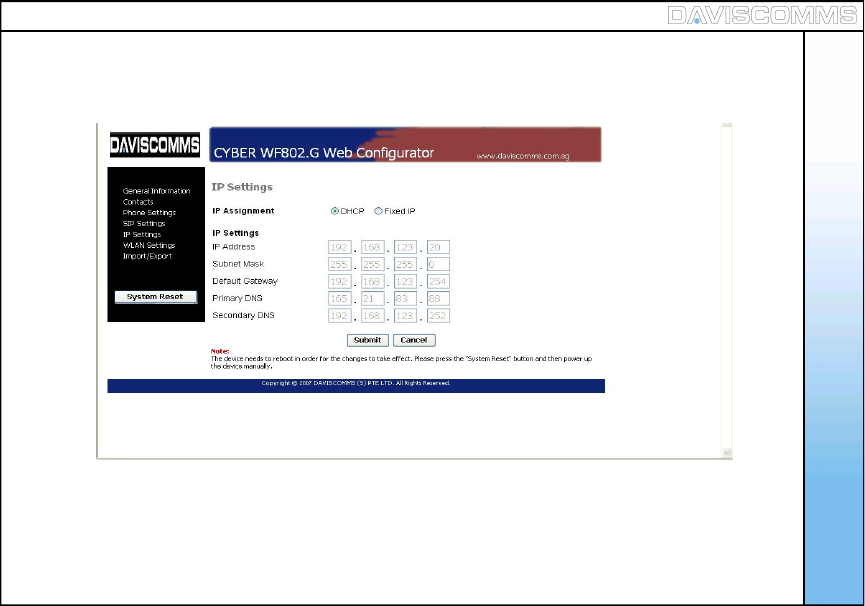Click the DAVISCOMMS logo in configurator header
This screenshot has height=606, width=865.
(155, 145)
